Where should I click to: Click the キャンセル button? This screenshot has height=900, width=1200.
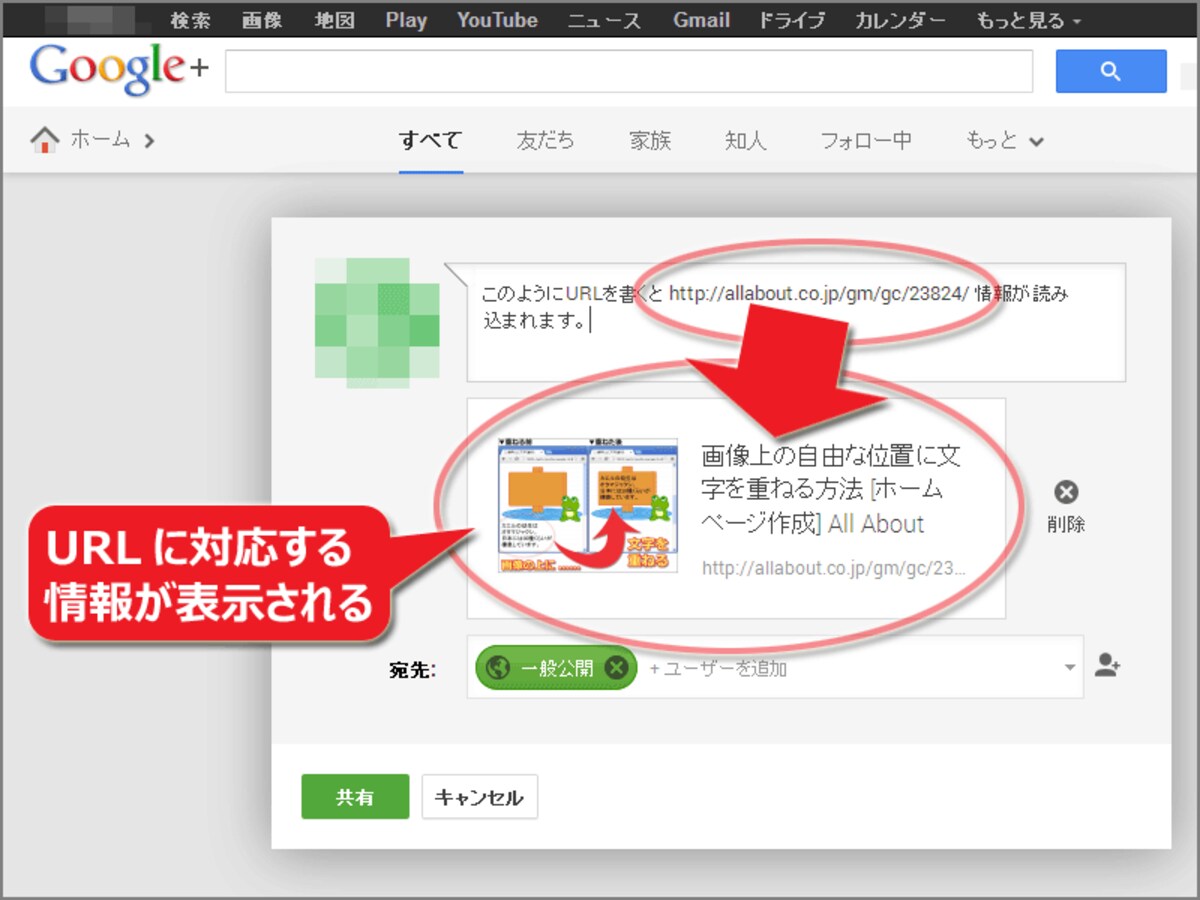point(479,797)
